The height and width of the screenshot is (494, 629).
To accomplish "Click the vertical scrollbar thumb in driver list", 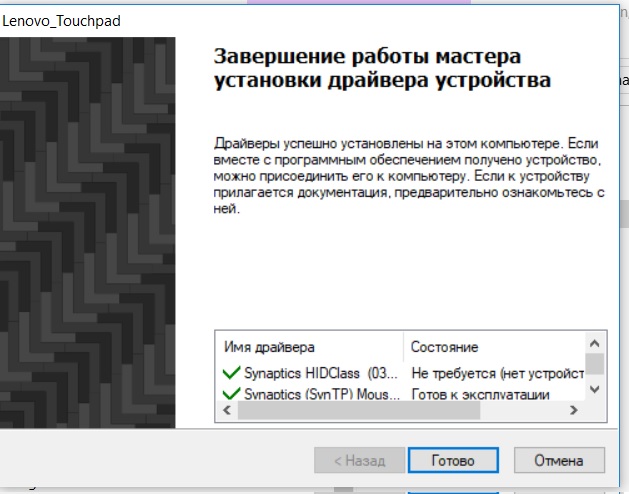I will (595, 362).
